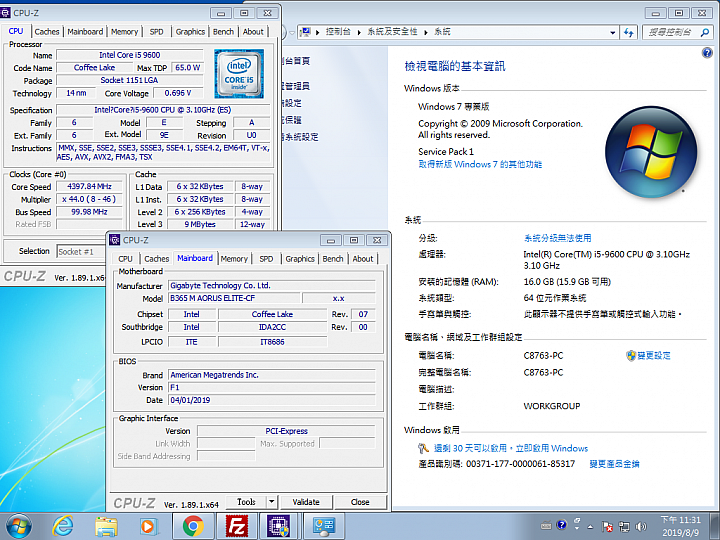This screenshot has height=540, width=720.
Task: Open Action Center flag tray icon
Action: [x=607, y=526]
